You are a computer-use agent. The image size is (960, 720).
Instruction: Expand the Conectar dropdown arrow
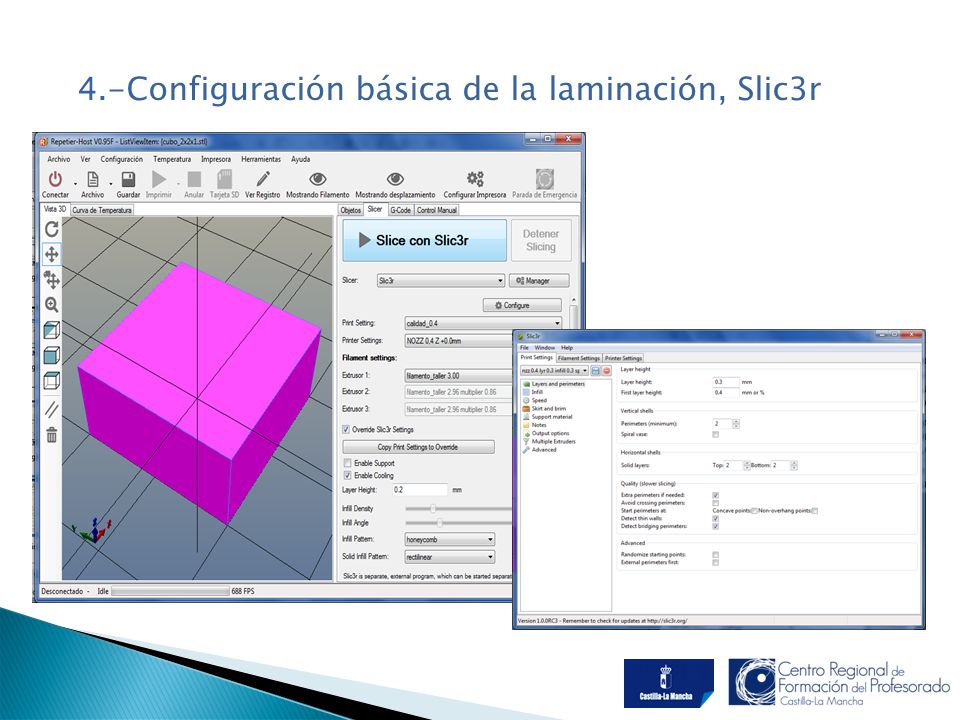[75, 183]
